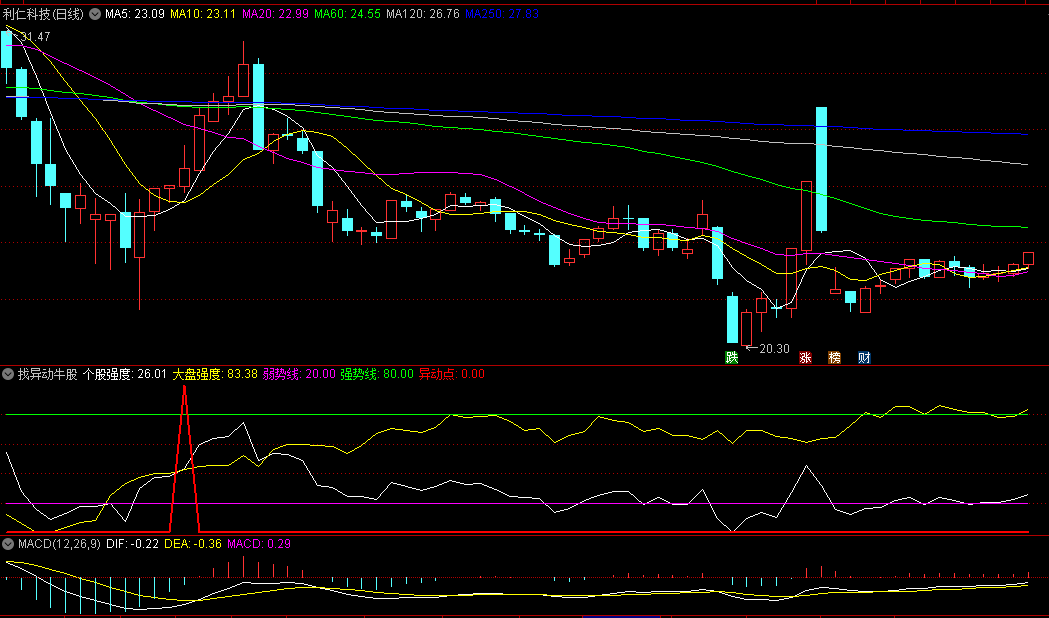Click the DIF: -0.22 value

[x=132, y=544]
